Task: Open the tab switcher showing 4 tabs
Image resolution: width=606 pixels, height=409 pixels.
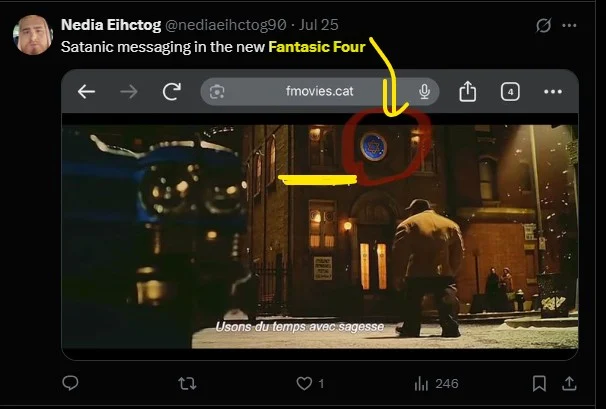Action: tap(510, 92)
